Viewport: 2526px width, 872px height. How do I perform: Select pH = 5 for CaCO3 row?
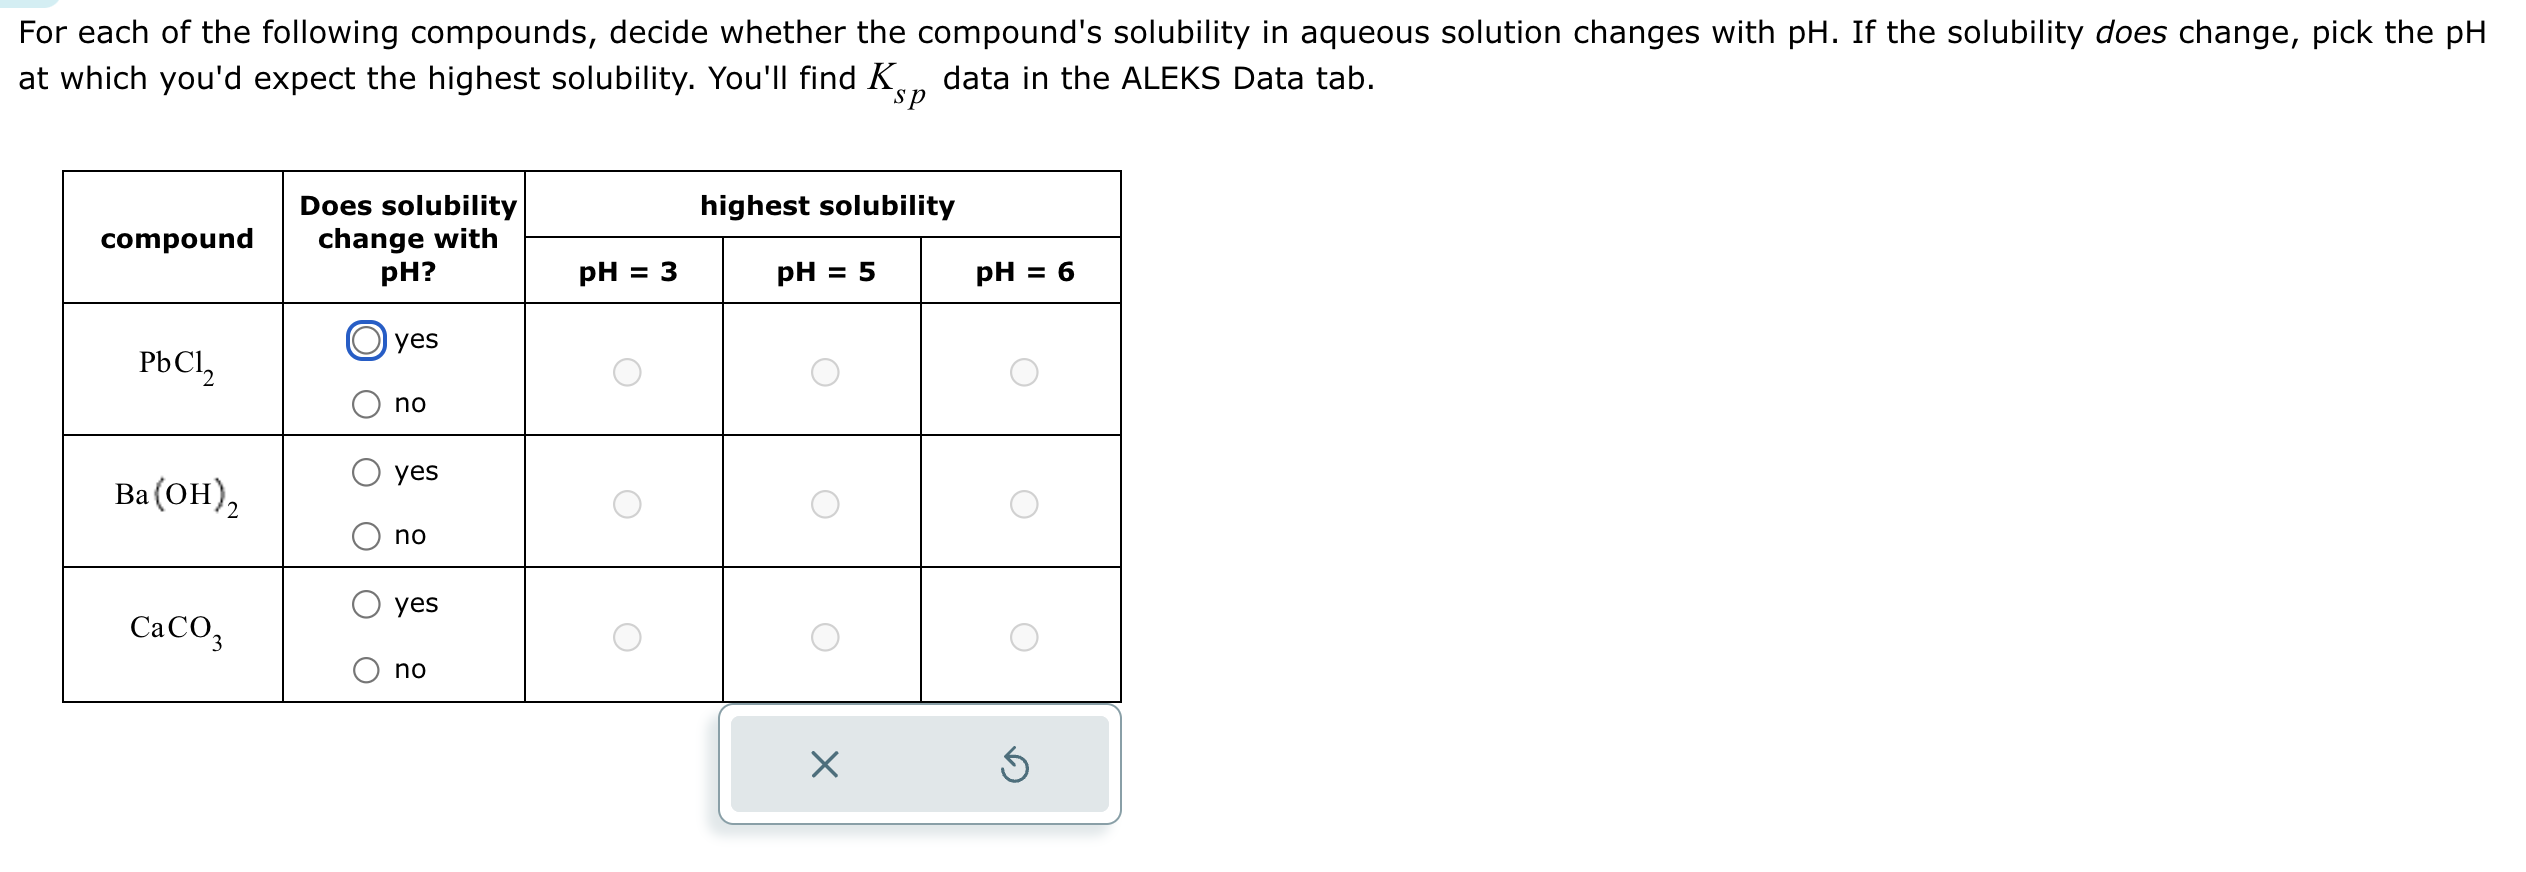[822, 636]
